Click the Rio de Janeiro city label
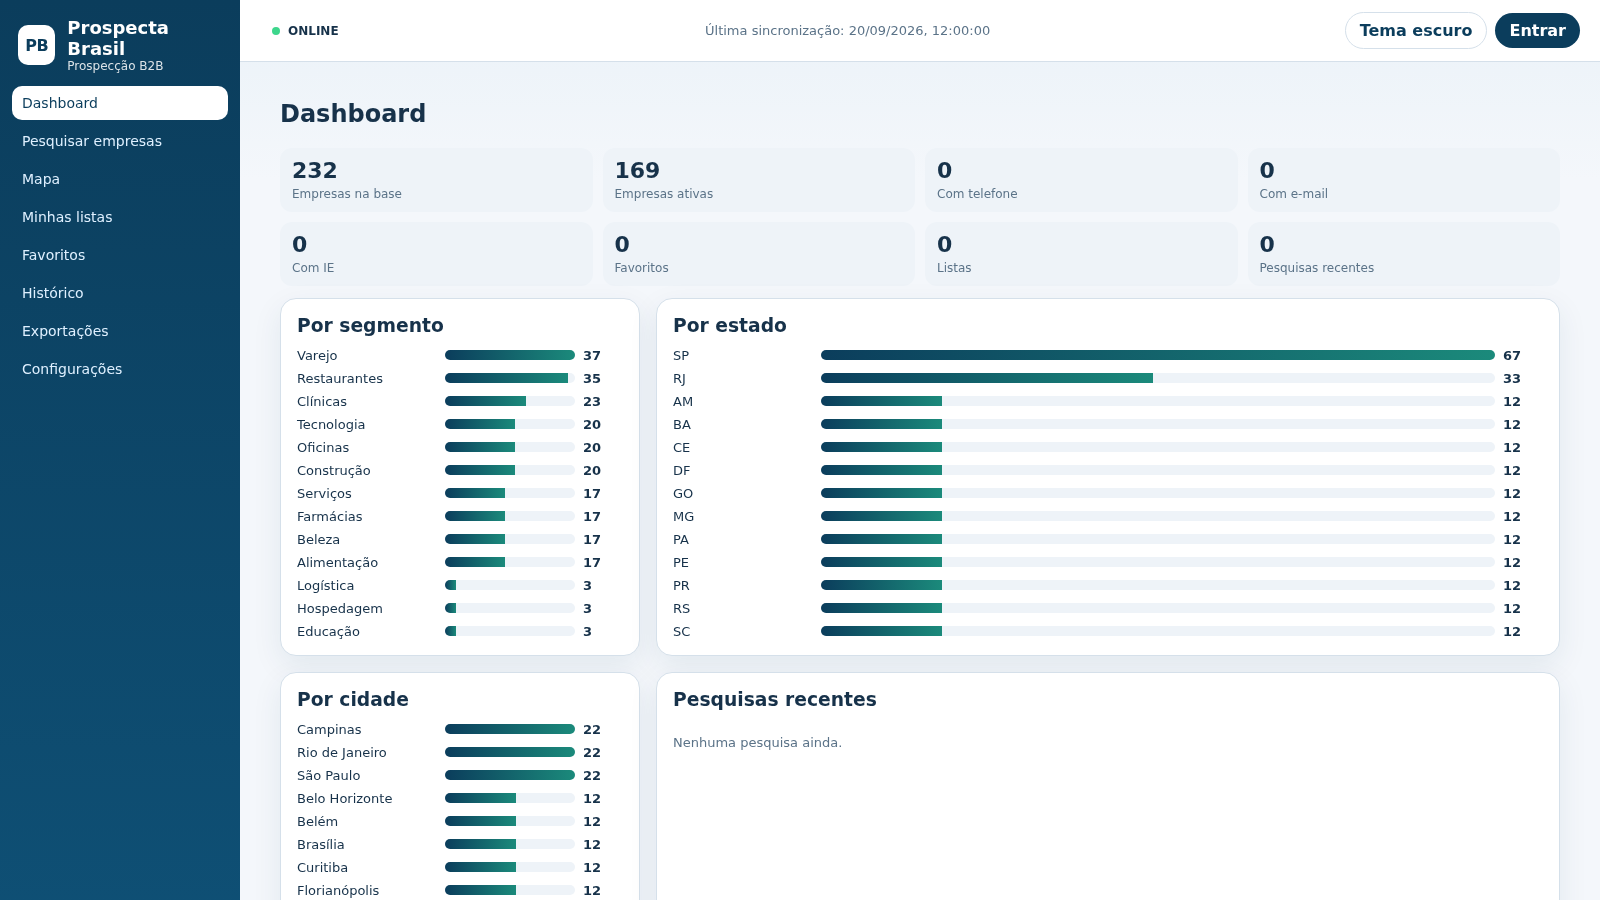The height and width of the screenshot is (900, 1600). tap(342, 752)
